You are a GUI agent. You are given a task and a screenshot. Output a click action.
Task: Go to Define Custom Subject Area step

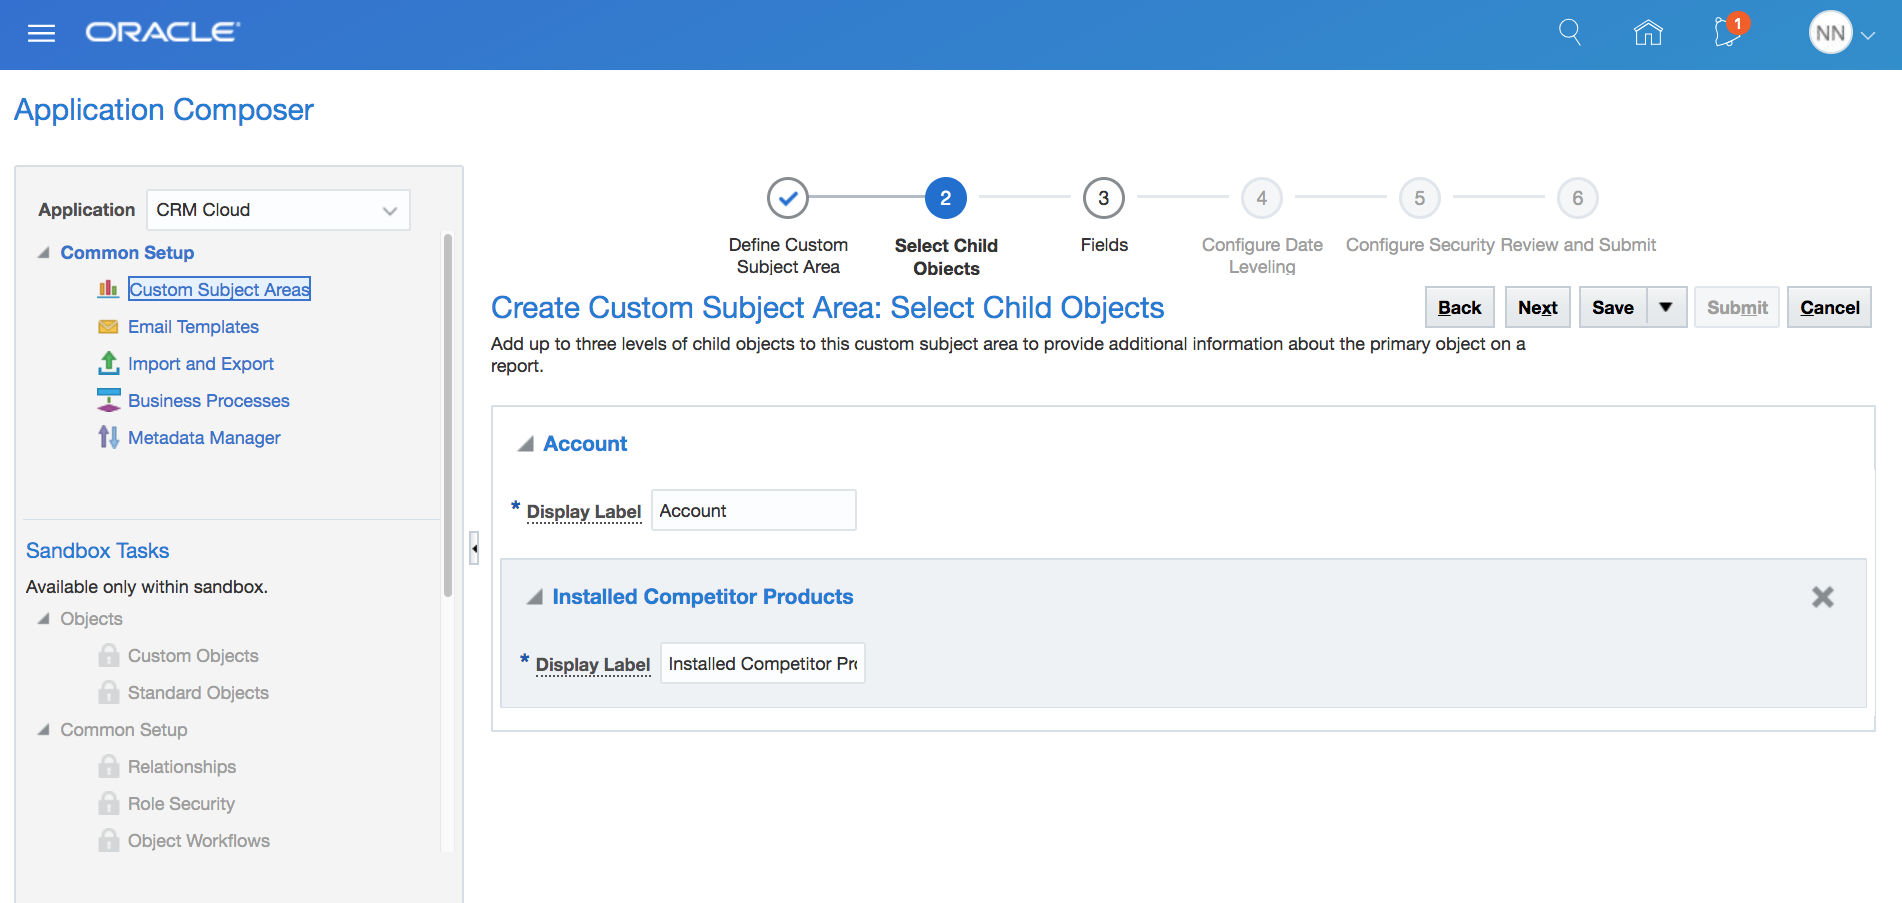[787, 198]
